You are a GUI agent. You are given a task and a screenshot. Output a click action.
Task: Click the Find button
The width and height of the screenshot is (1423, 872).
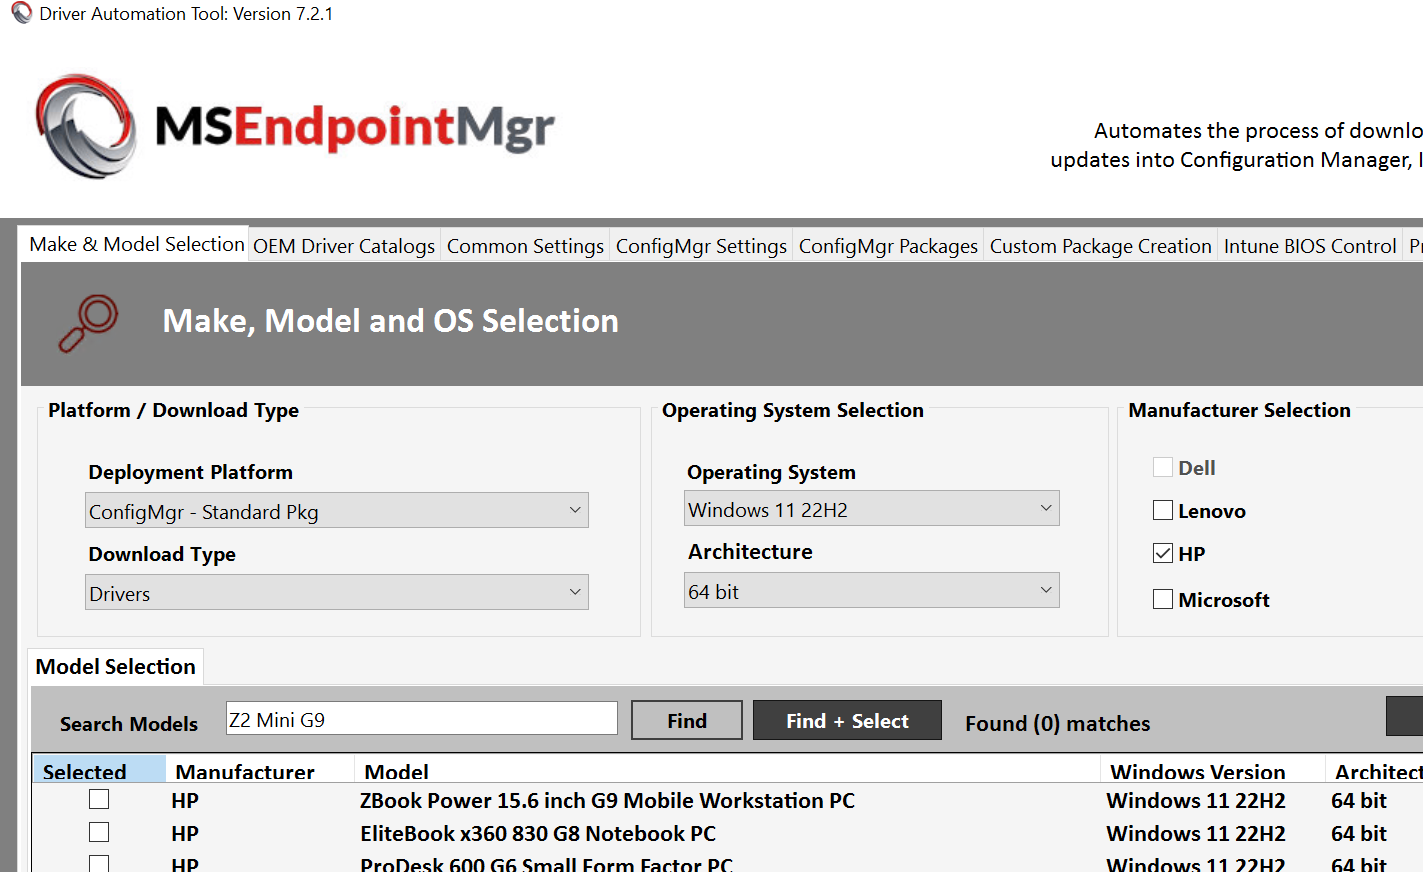click(x=686, y=719)
